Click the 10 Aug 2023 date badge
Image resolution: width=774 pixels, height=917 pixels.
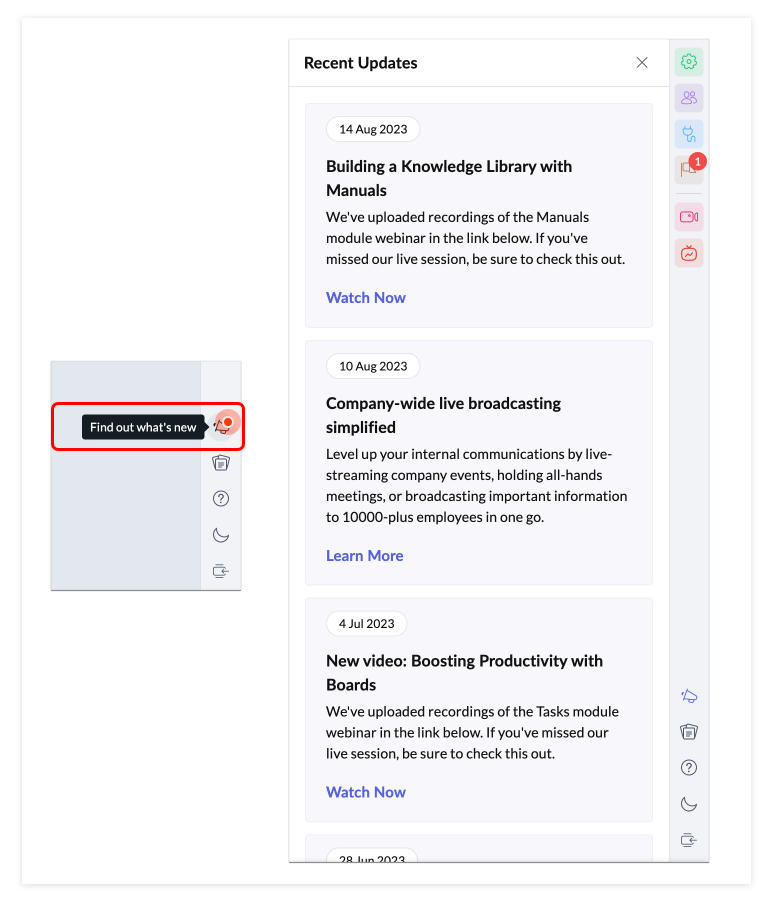[373, 366]
